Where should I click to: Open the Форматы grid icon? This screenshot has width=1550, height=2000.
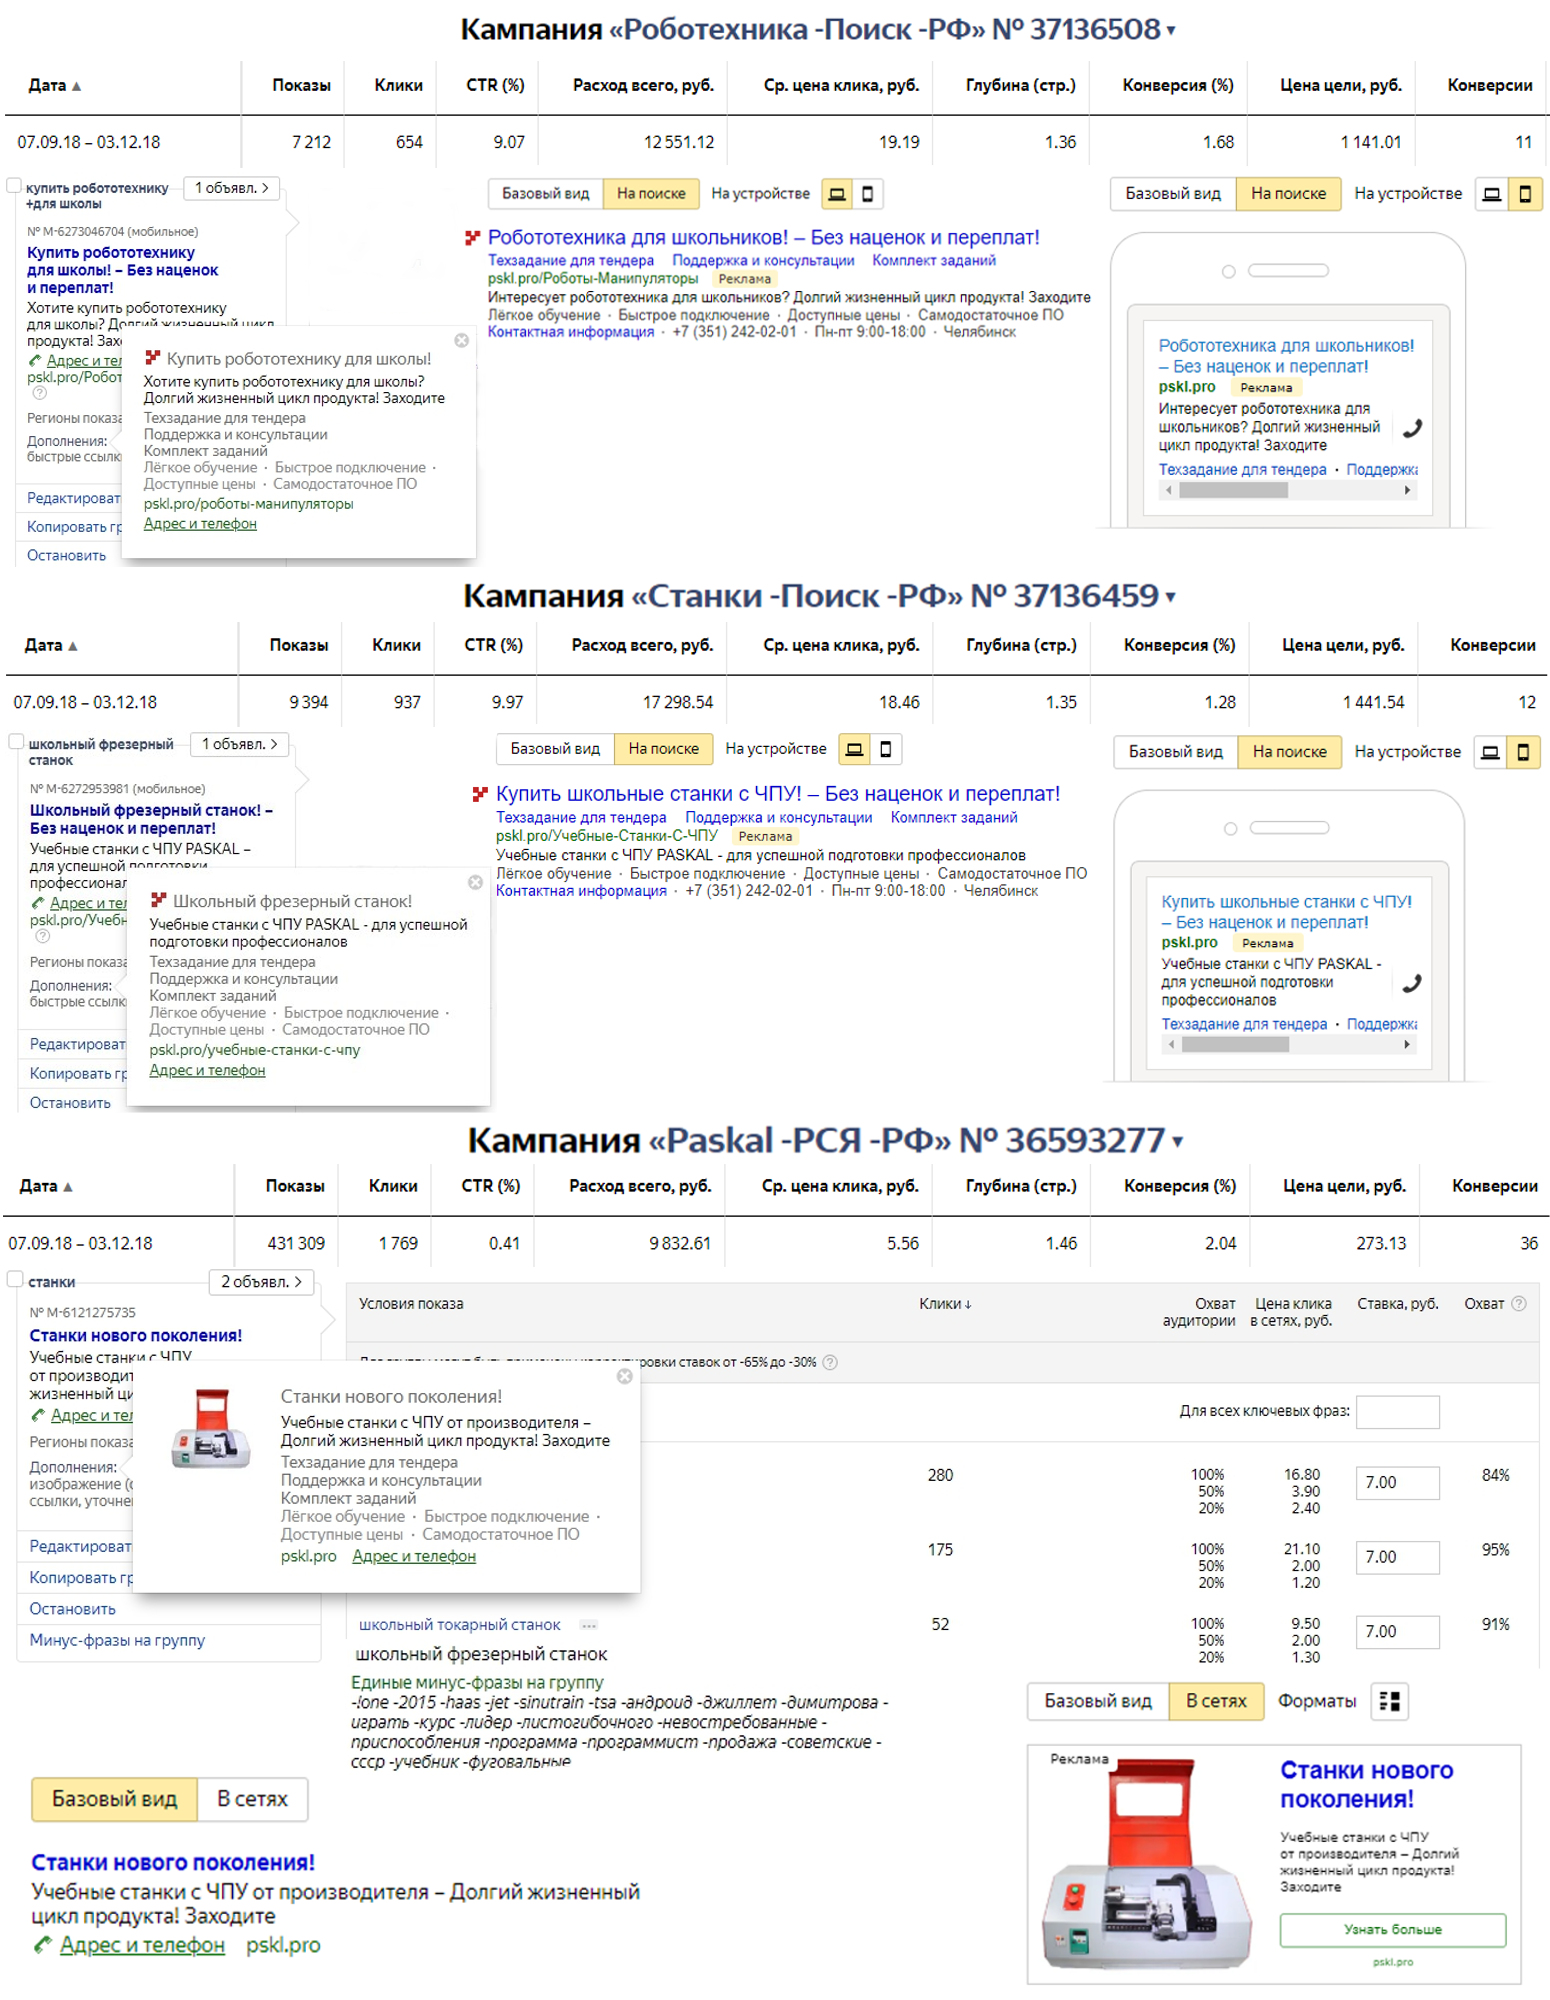(1390, 1702)
